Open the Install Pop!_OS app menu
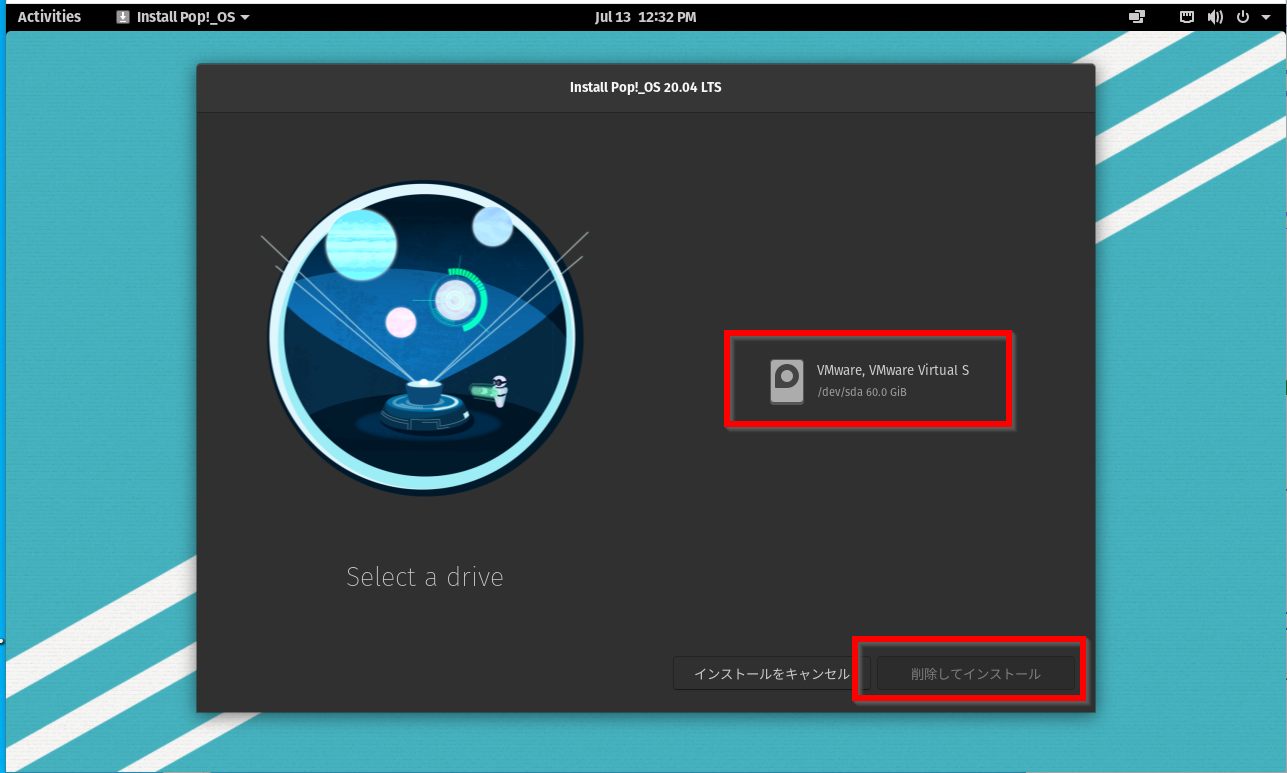This screenshot has width=1287, height=773. [182, 17]
